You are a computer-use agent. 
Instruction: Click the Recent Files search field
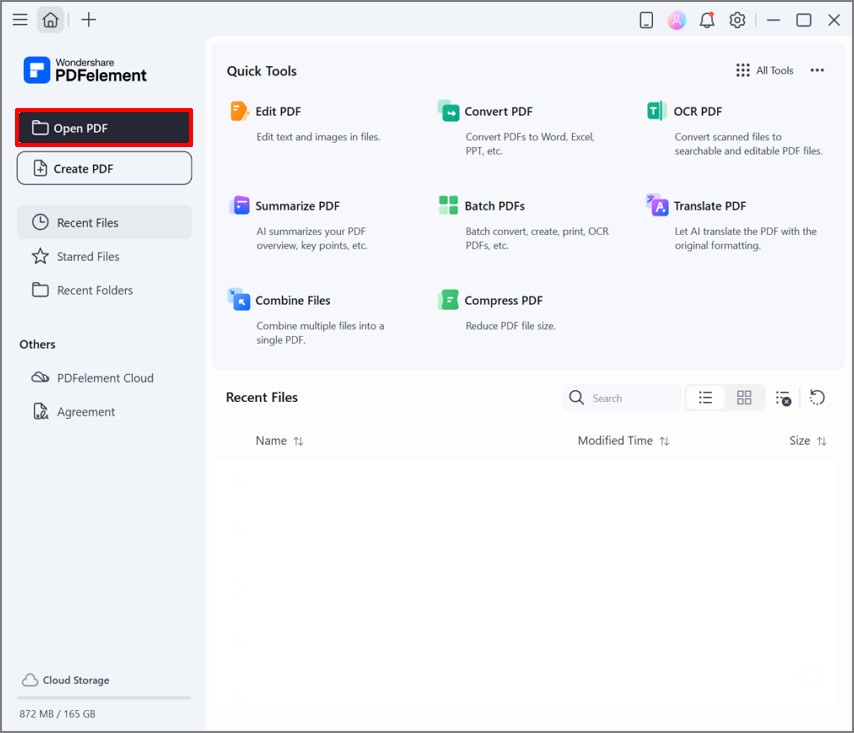[621, 398]
